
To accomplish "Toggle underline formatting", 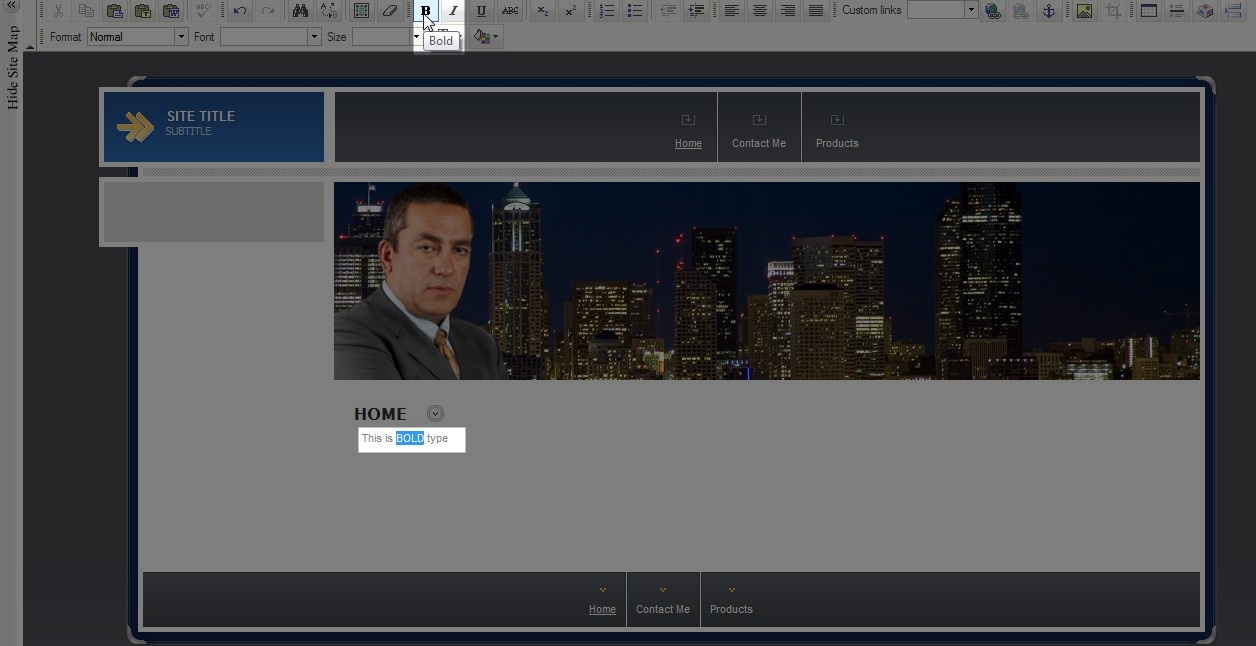I will (481, 11).
